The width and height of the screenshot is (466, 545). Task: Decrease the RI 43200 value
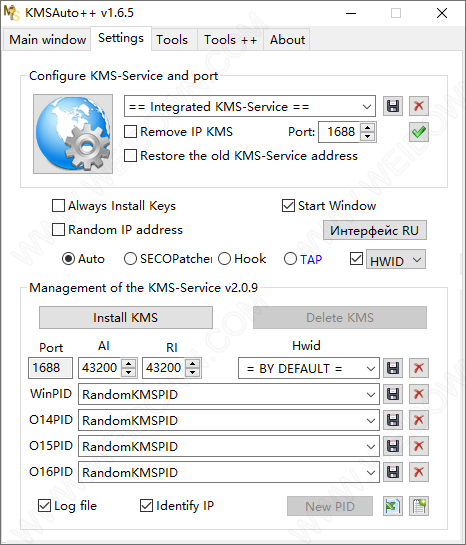pyautogui.click(x=193, y=373)
